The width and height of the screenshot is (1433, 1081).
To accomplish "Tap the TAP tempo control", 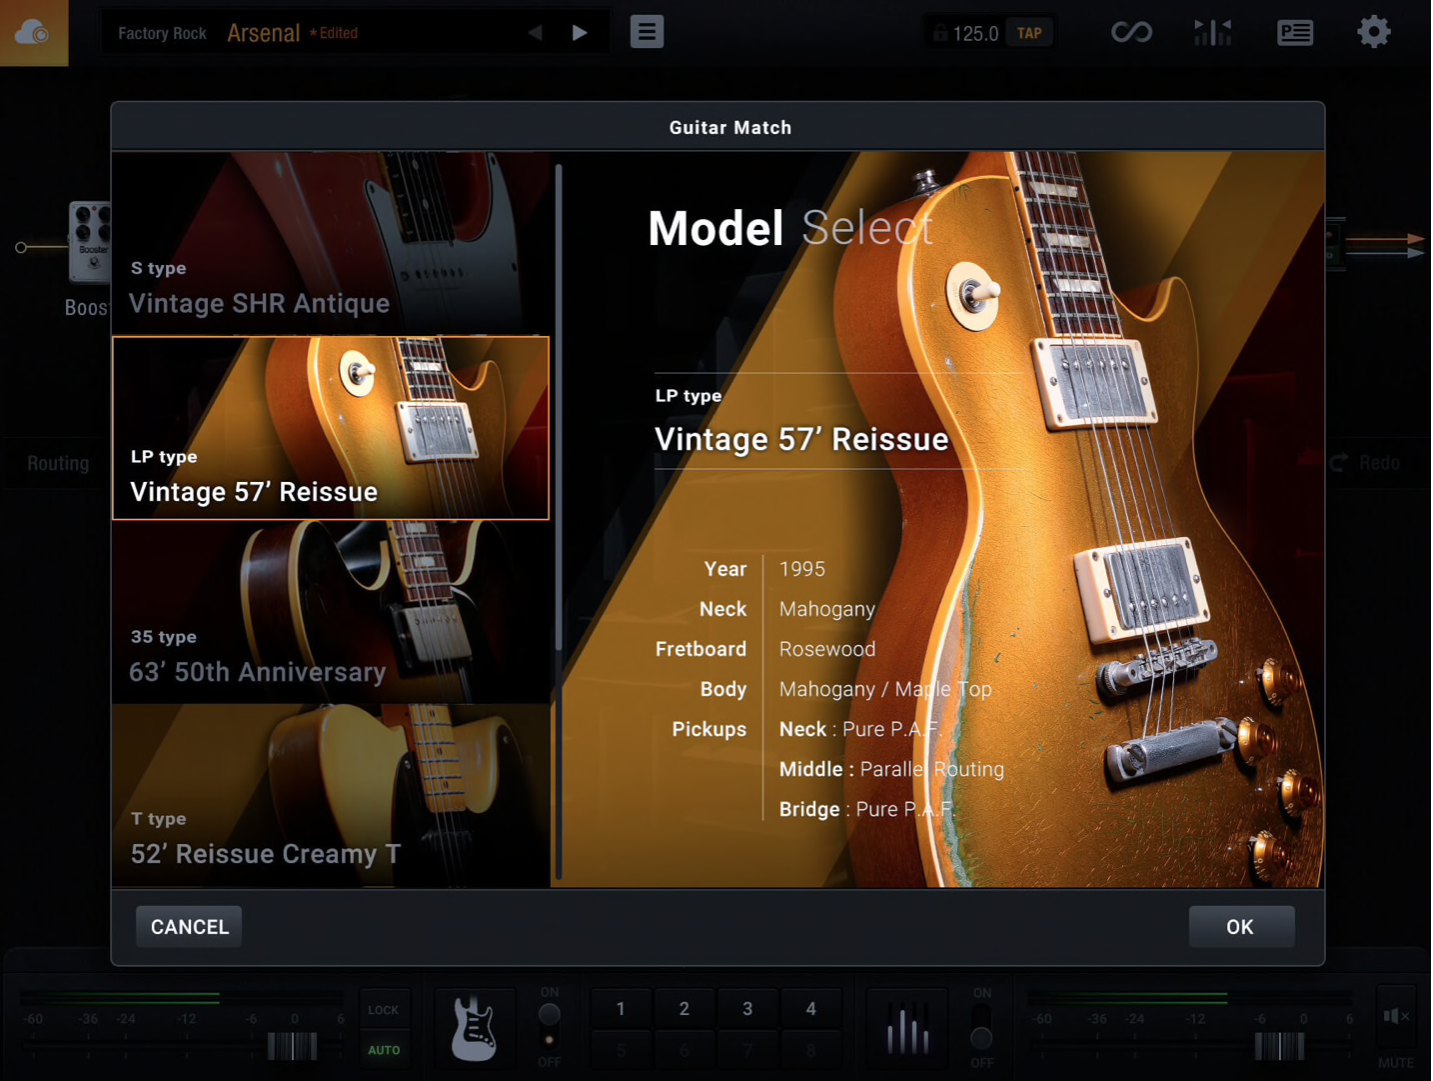I will [1028, 31].
